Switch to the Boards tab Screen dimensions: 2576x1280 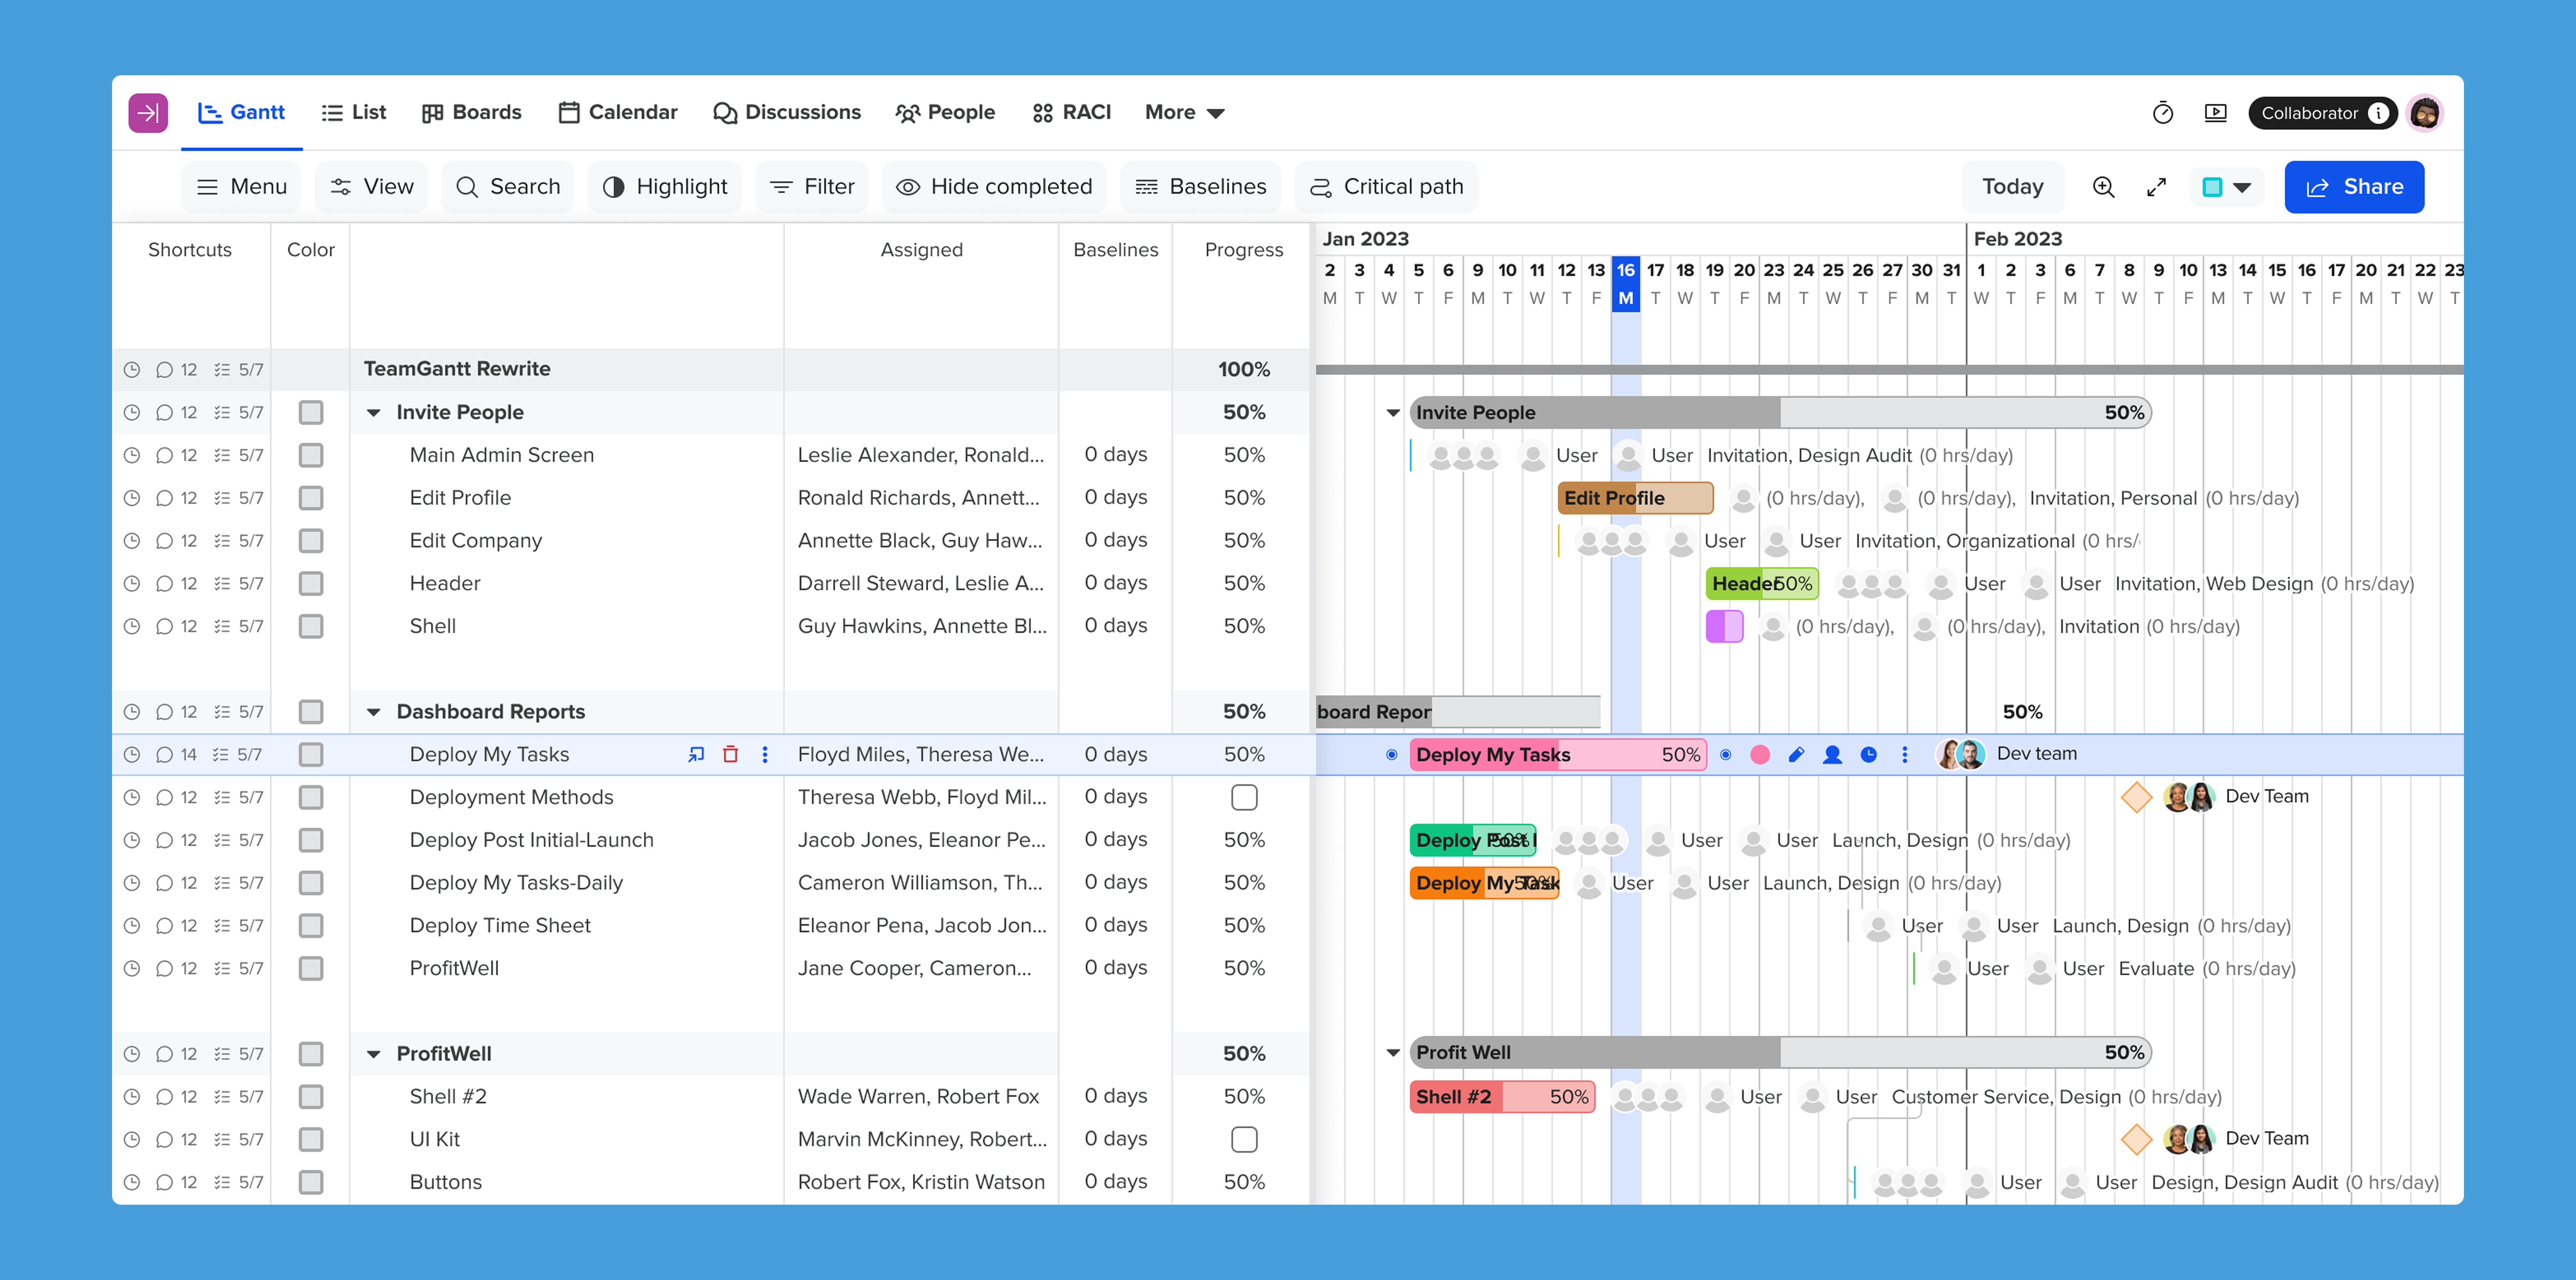point(471,112)
